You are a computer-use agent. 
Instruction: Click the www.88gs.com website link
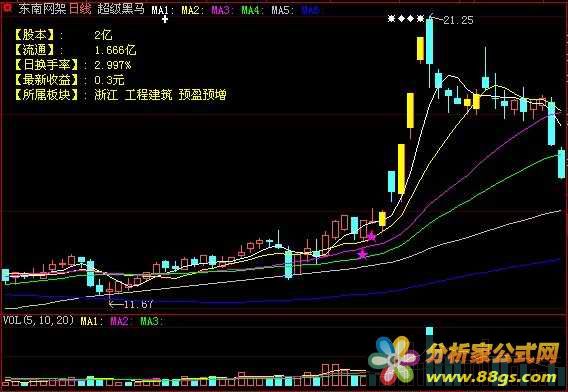[x=491, y=377]
